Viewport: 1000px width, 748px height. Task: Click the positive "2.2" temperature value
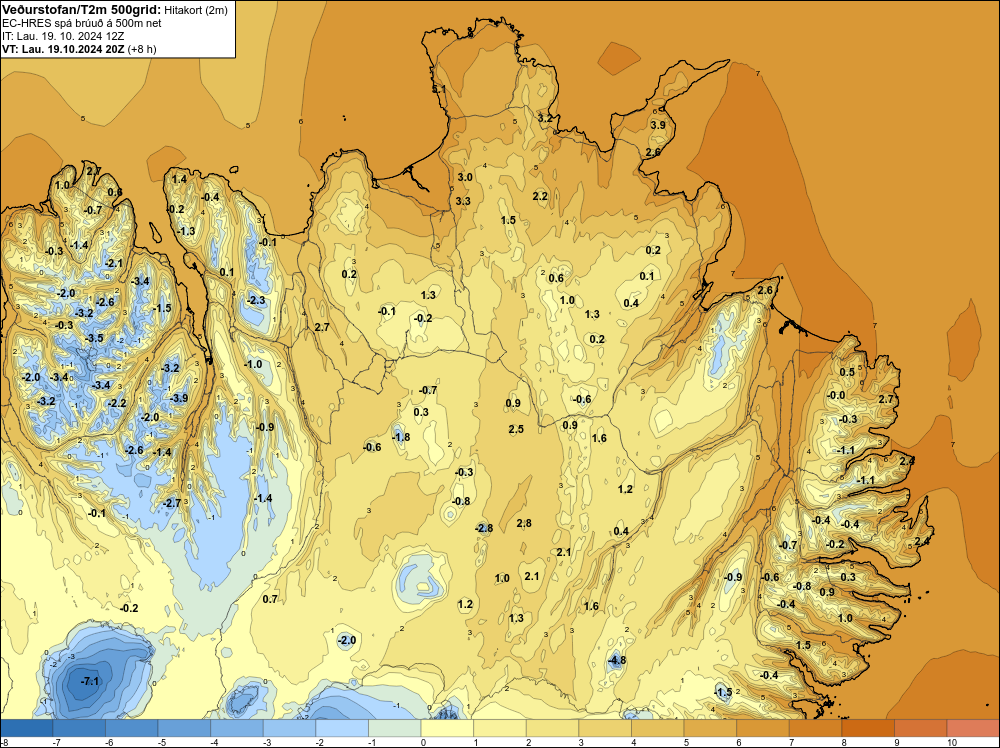tap(540, 196)
